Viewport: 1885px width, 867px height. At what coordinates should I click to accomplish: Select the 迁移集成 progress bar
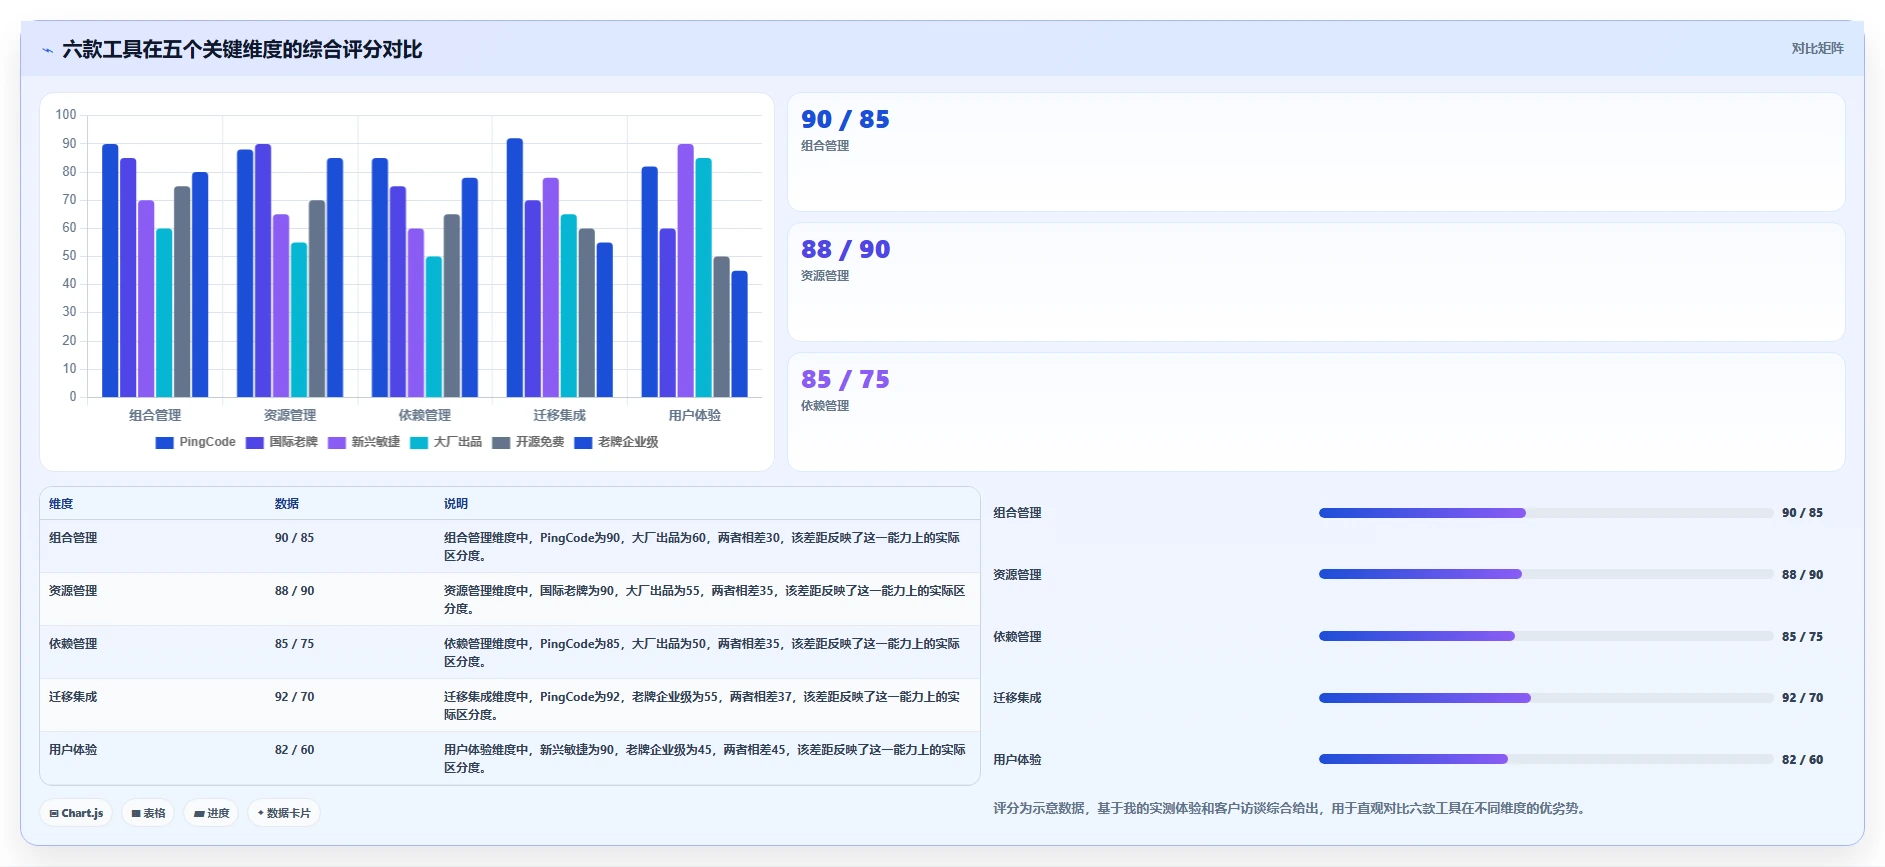[x=1546, y=698]
